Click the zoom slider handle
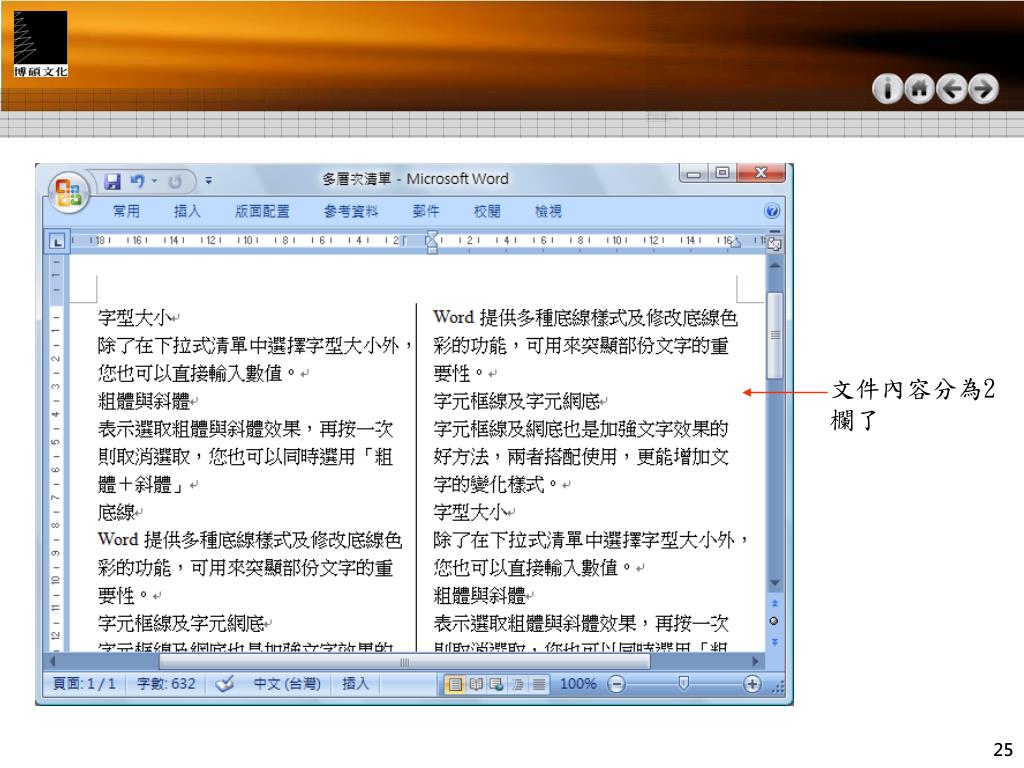Image resolution: width=1024 pixels, height=768 pixels. [x=683, y=683]
